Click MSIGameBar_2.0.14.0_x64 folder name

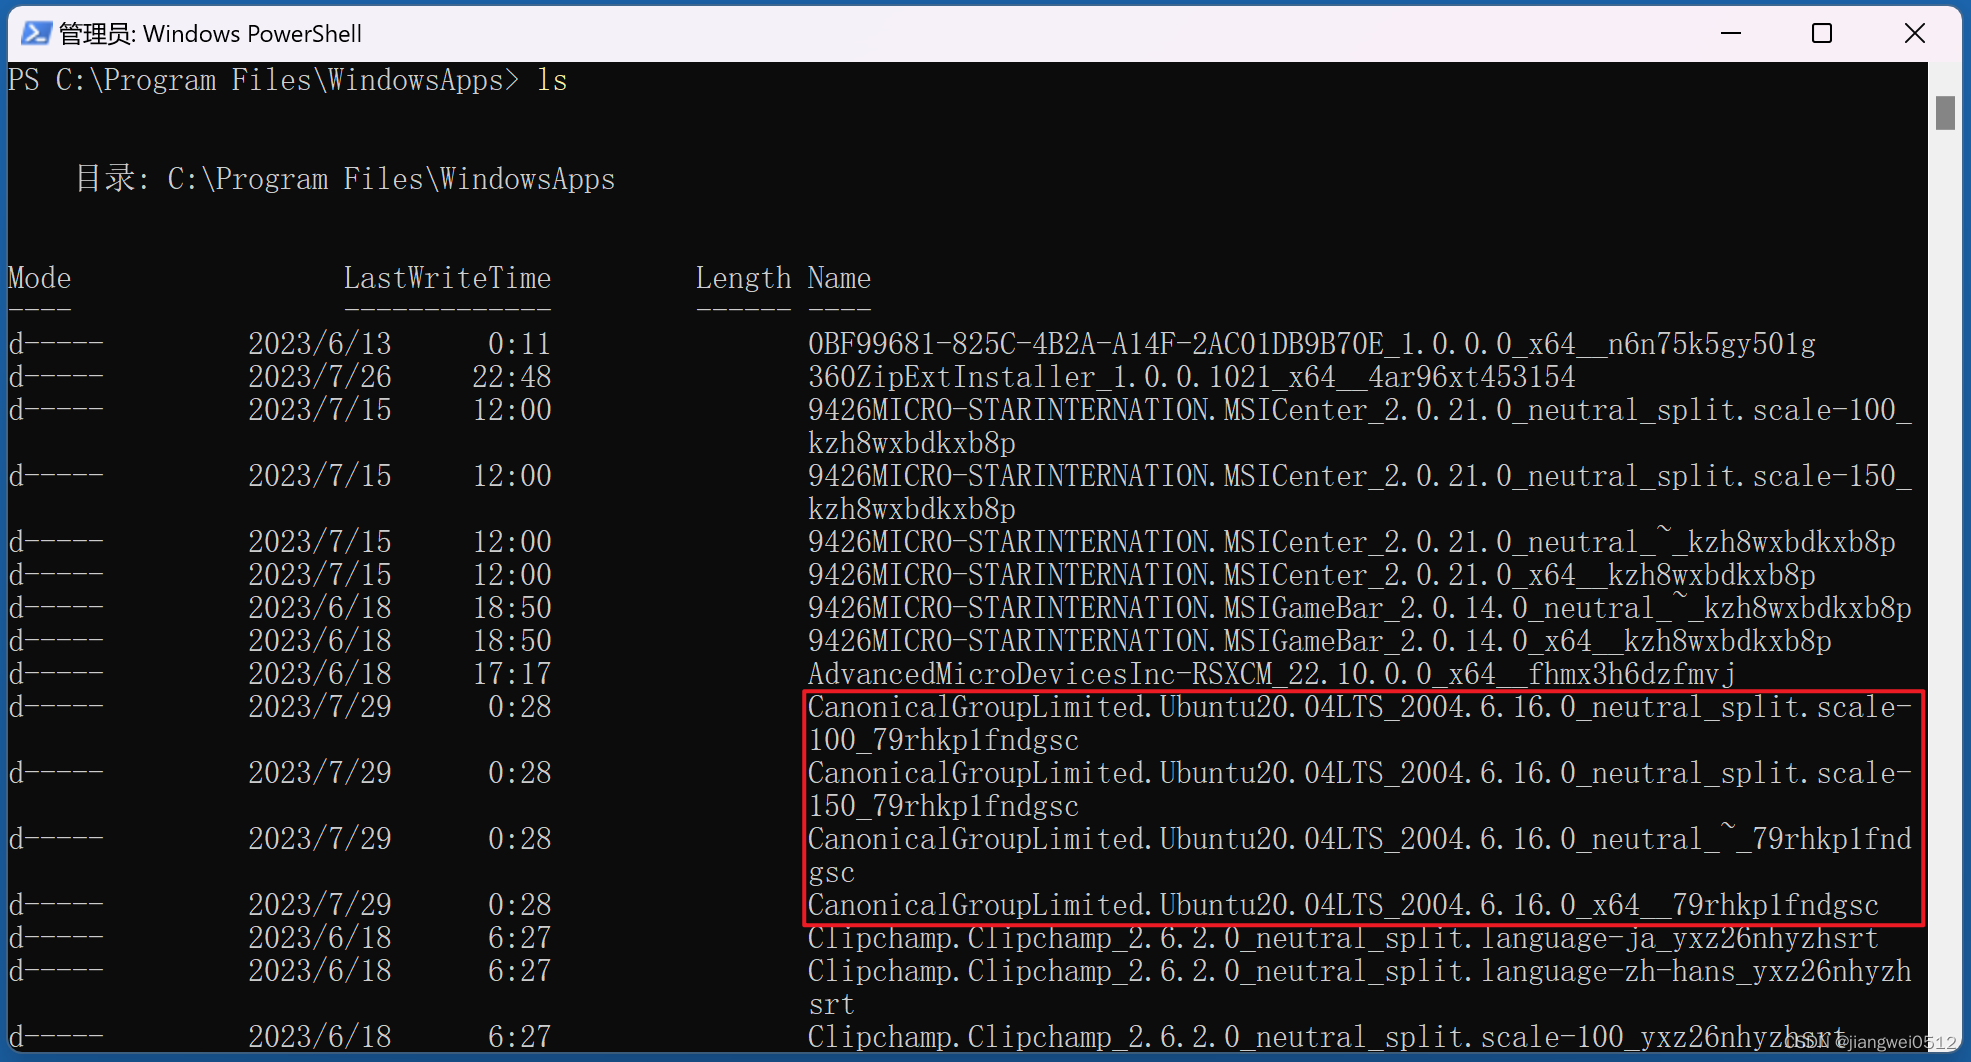tap(1319, 641)
